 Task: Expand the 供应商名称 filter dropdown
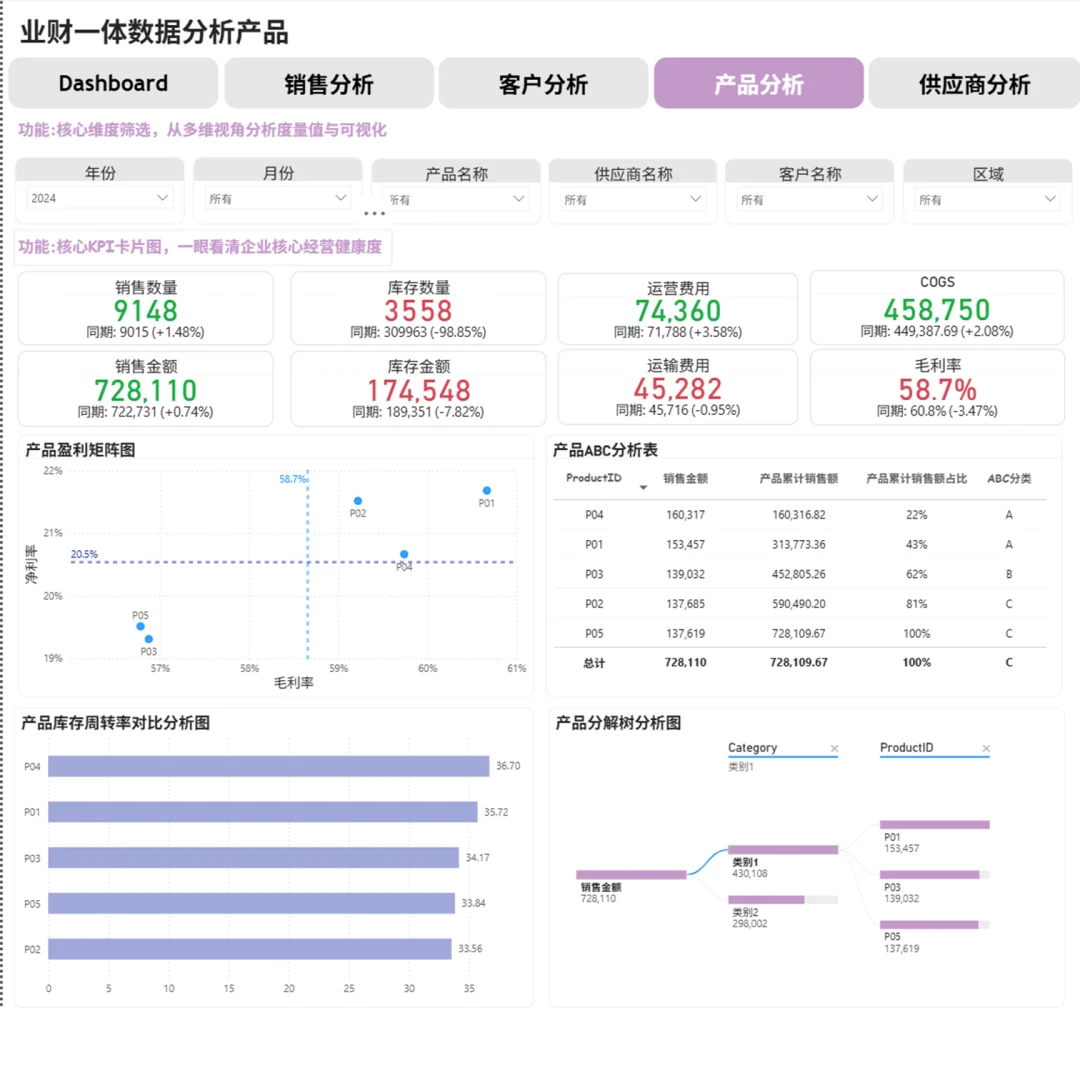click(632, 200)
